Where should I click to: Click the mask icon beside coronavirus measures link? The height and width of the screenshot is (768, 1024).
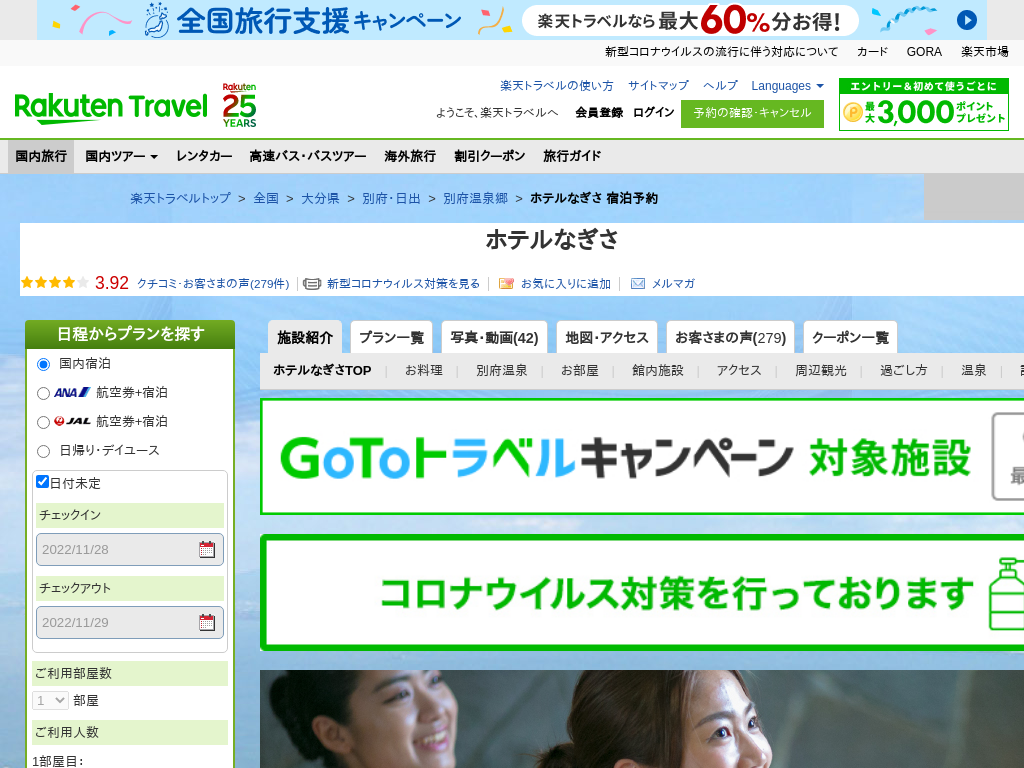[312, 283]
